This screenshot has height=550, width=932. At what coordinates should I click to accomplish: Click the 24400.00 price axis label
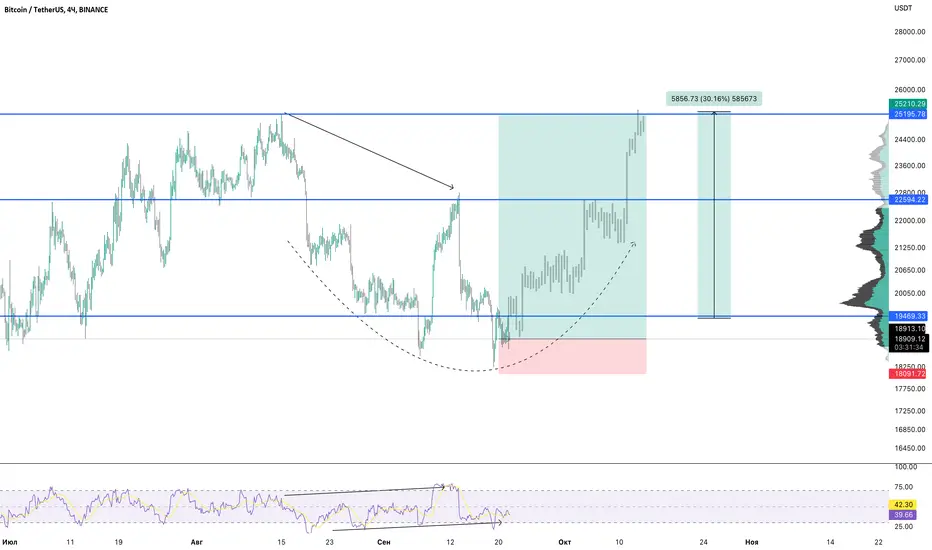click(x=909, y=139)
